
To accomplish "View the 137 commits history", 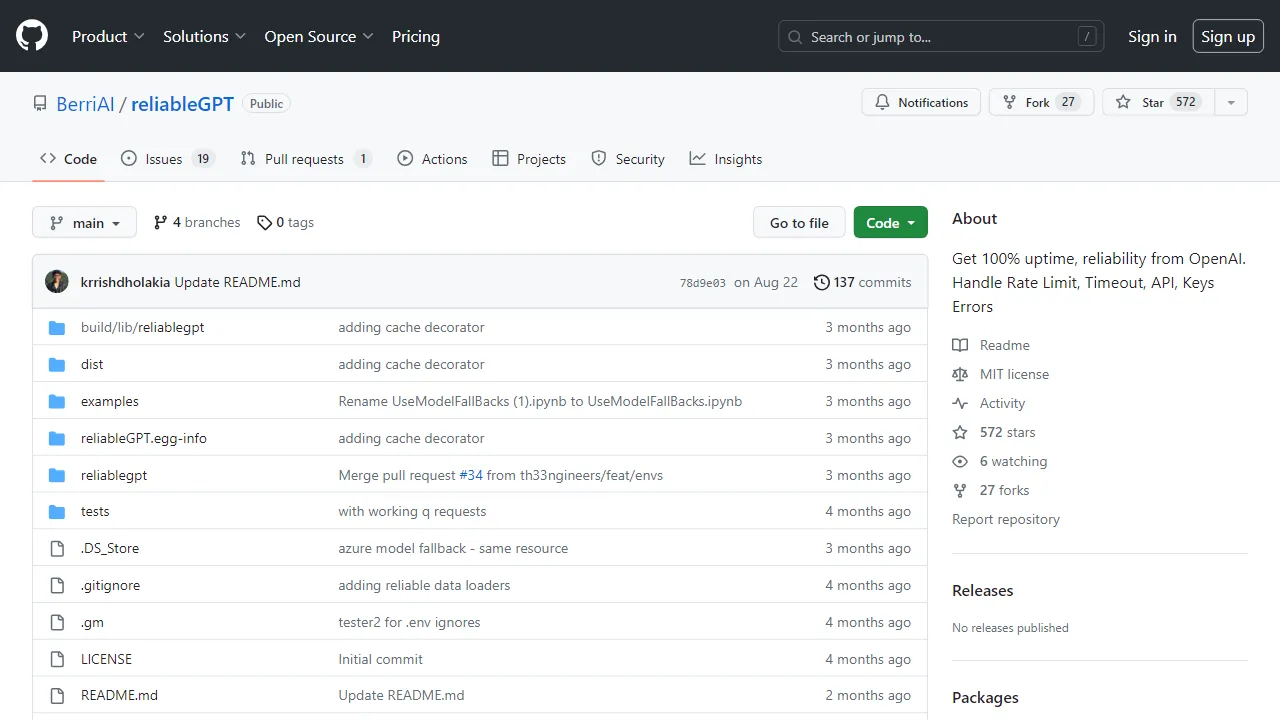I will tap(863, 282).
